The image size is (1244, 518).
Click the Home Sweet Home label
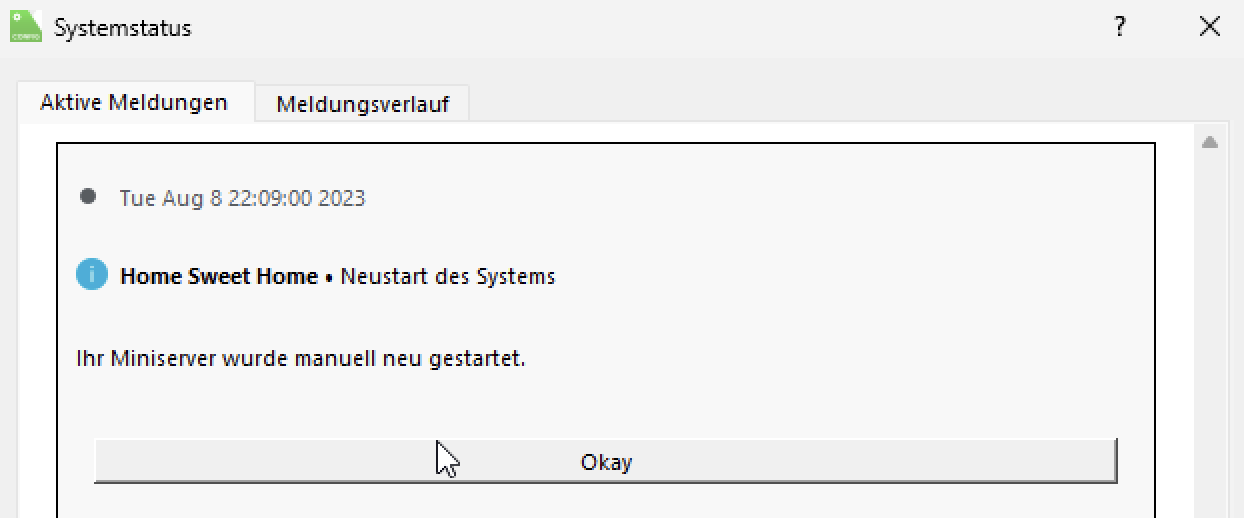click(218, 276)
